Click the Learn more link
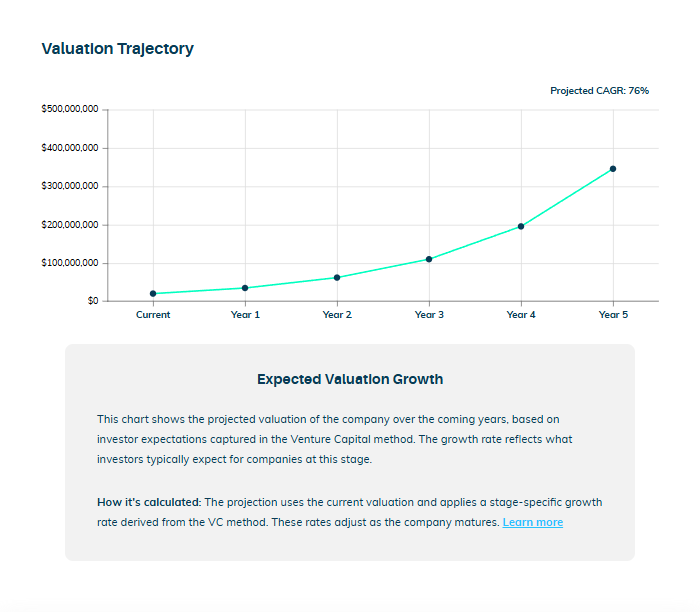 [532, 522]
